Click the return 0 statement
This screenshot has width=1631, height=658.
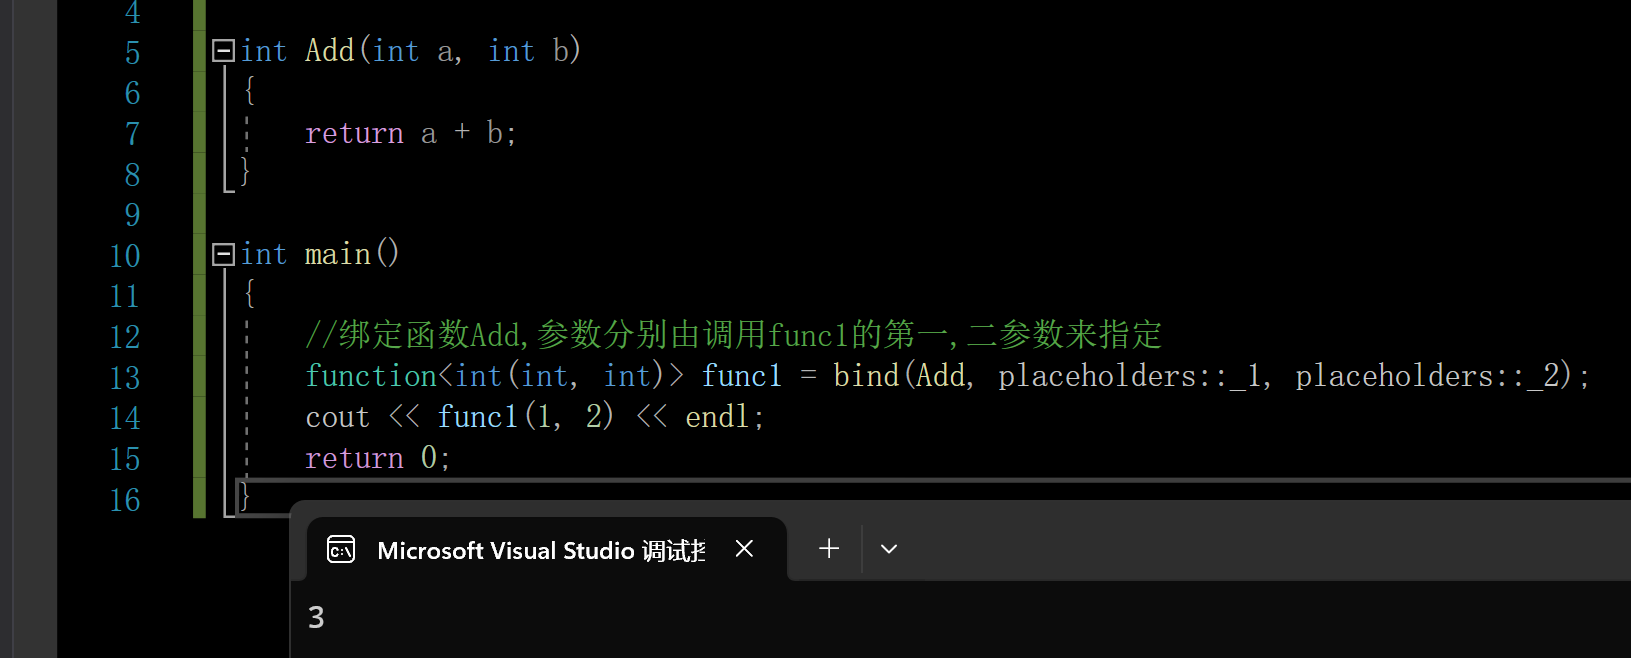tap(377, 457)
